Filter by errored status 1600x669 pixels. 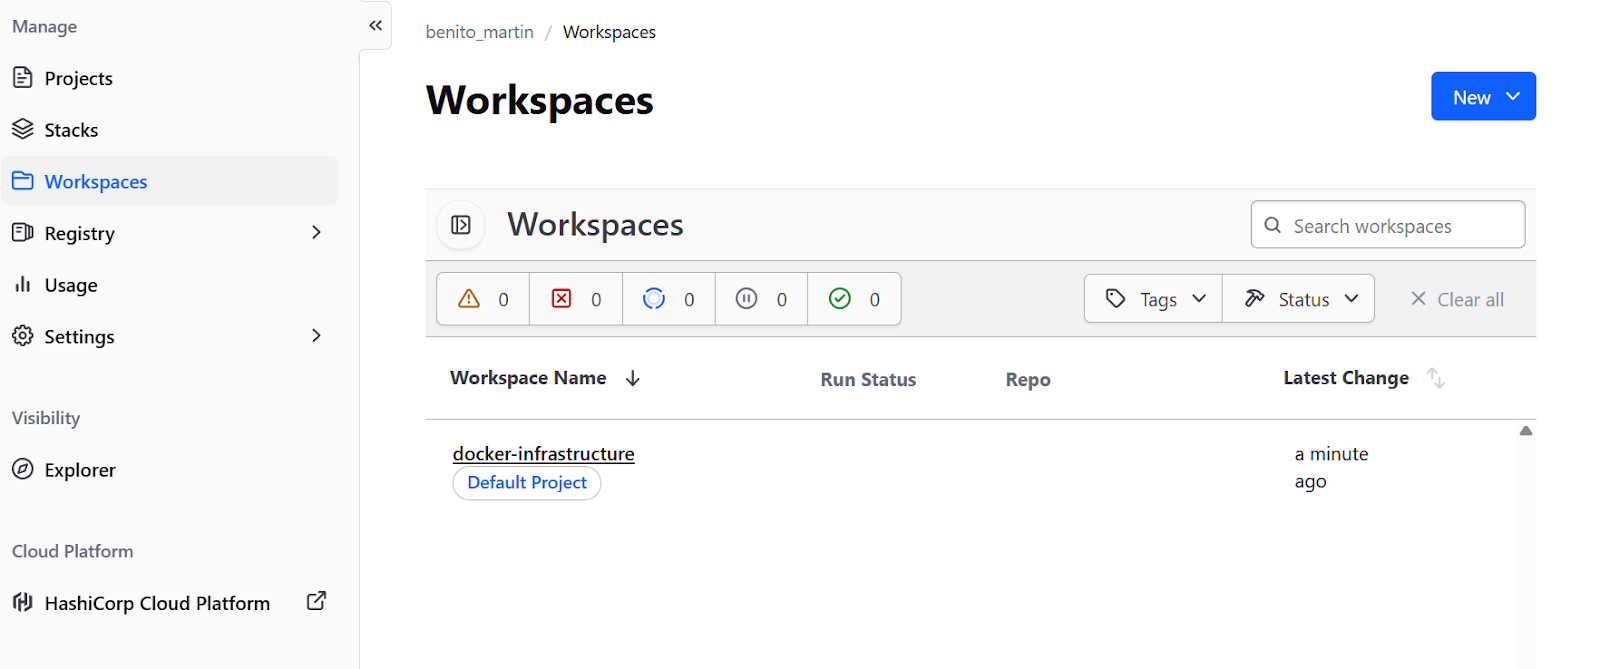click(x=576, y=299)
